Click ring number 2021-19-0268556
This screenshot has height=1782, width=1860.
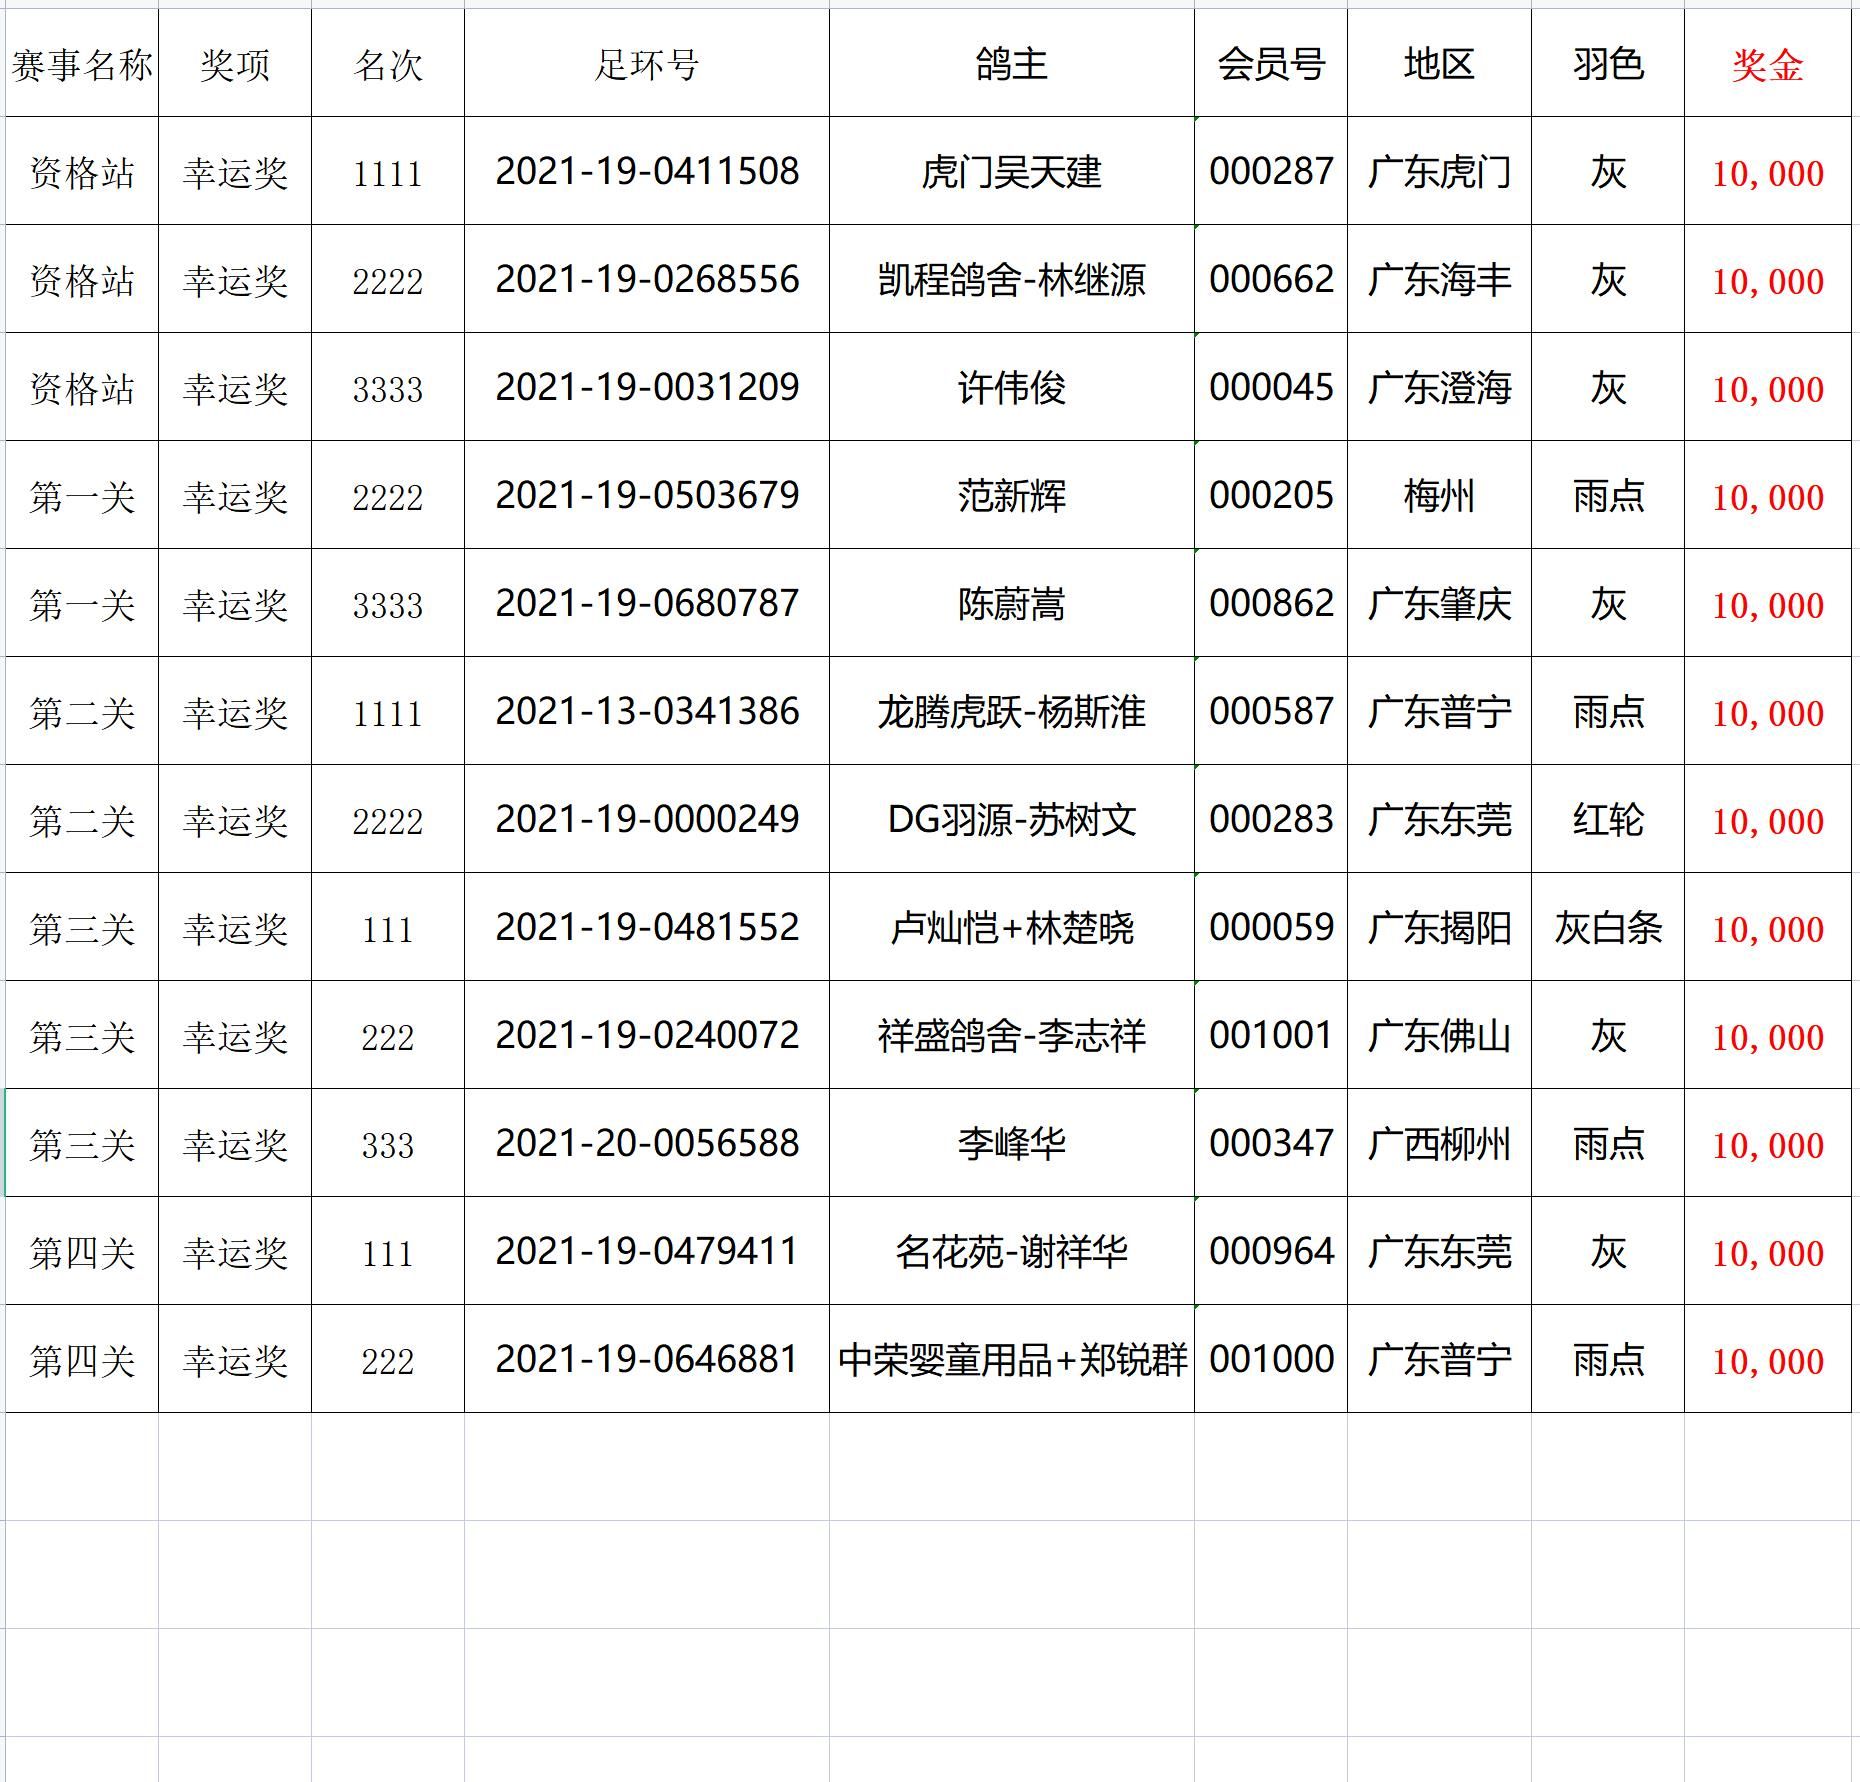tap(647, 279)
